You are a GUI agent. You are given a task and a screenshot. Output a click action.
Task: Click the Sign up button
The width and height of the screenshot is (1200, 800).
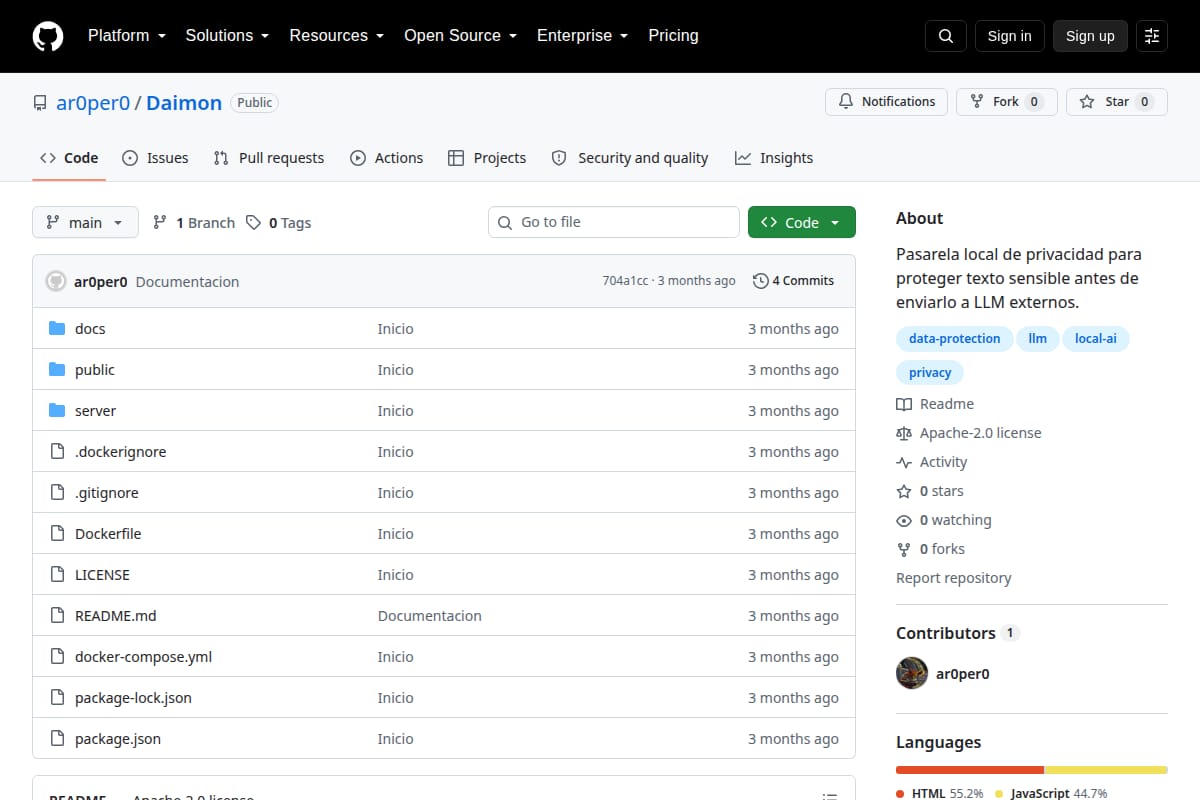coord(1090,36)
